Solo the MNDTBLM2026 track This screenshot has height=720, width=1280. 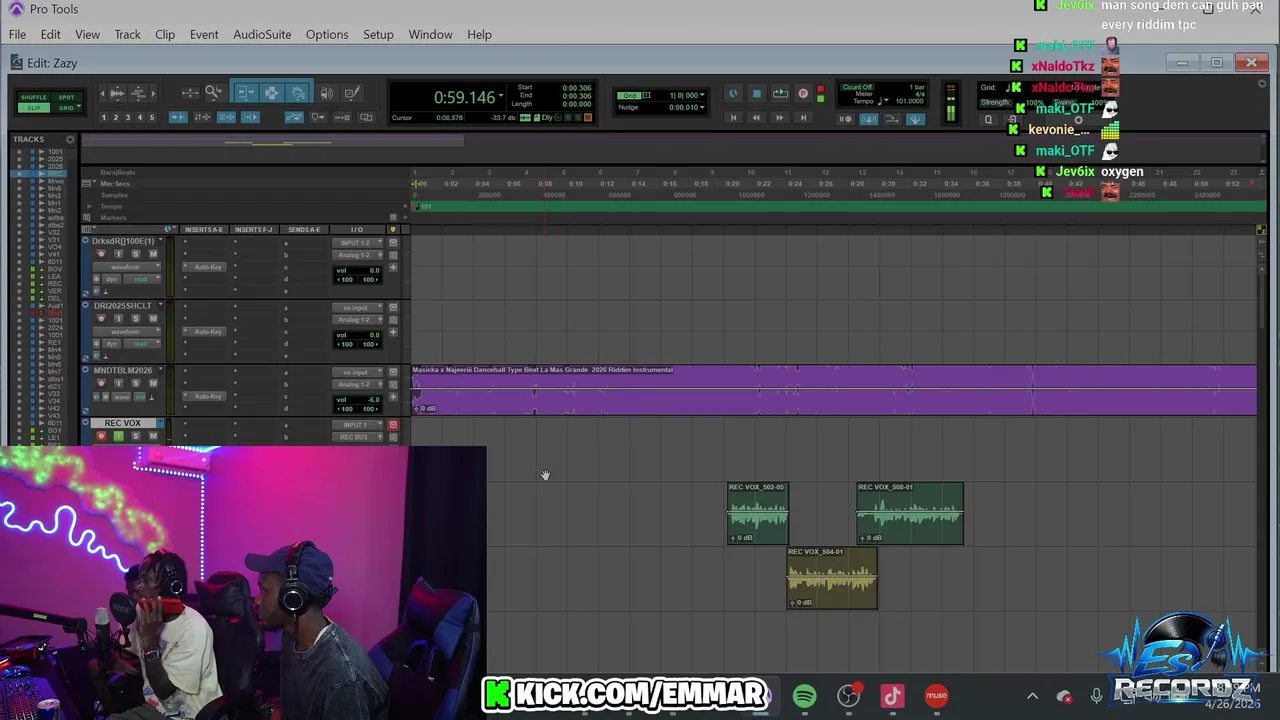coord(135,383)
